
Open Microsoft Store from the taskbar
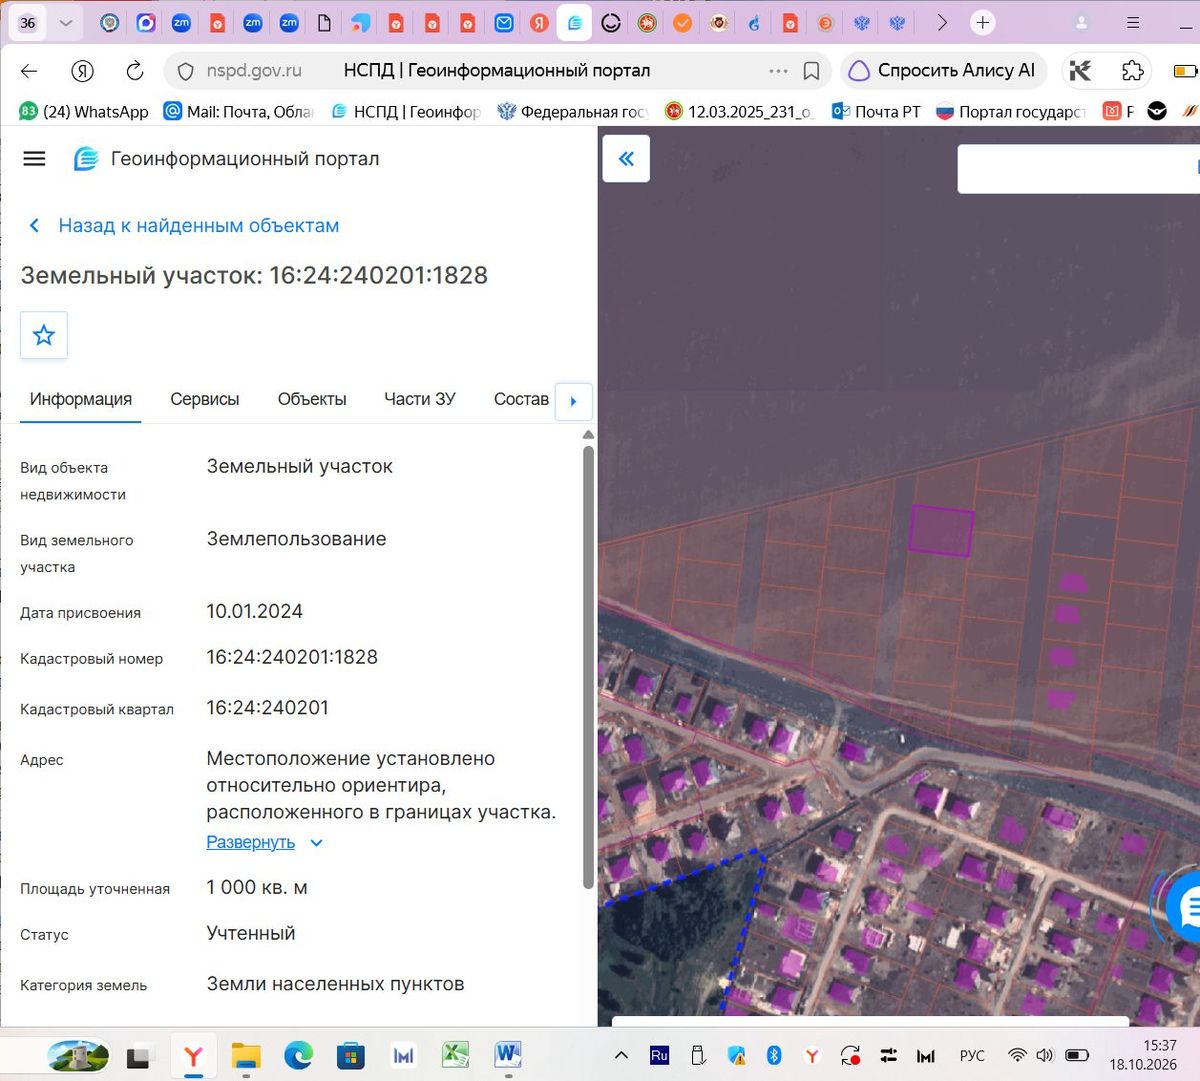(350, 1054)
